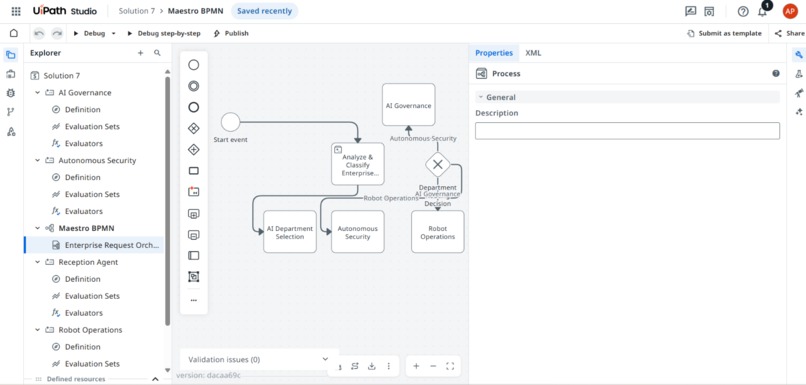Switch to the XML tab
Screen dimensions: 806x385
click(533, 53)
